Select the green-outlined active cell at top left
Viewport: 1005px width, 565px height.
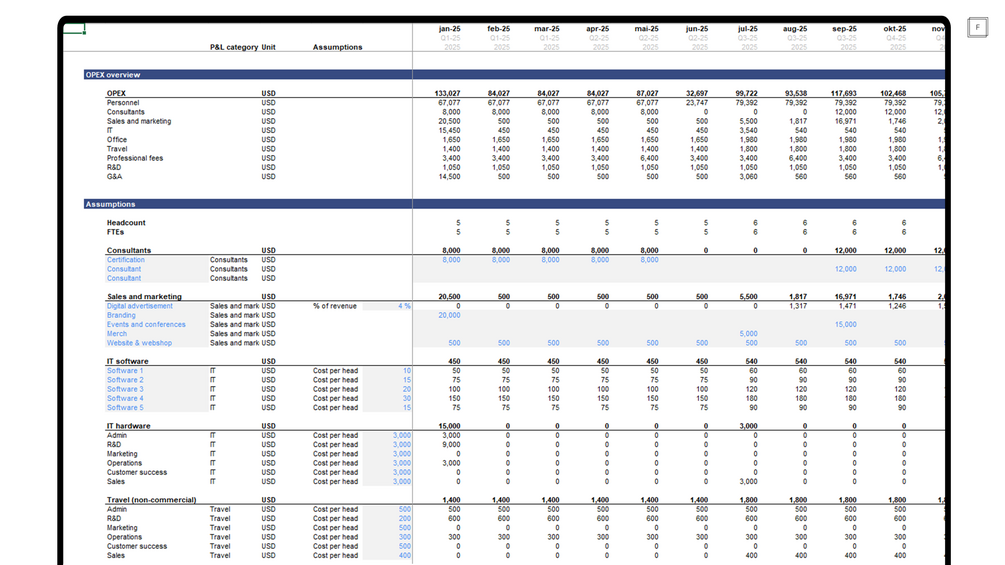pyautogui.click(x=74, y=28)
